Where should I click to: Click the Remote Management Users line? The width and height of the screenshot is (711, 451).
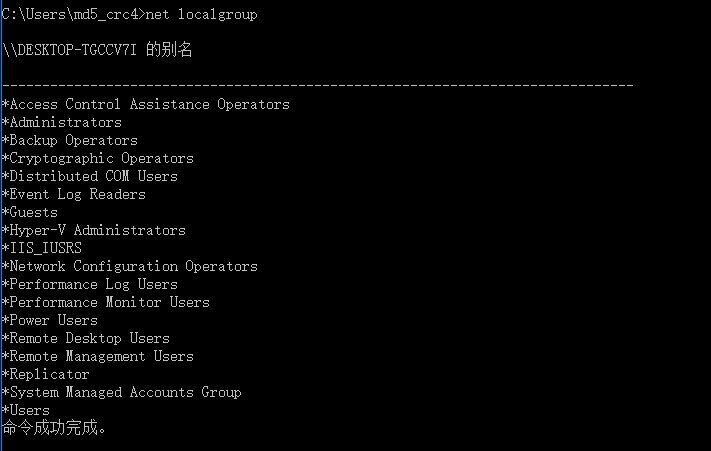(x=98, y=356)
